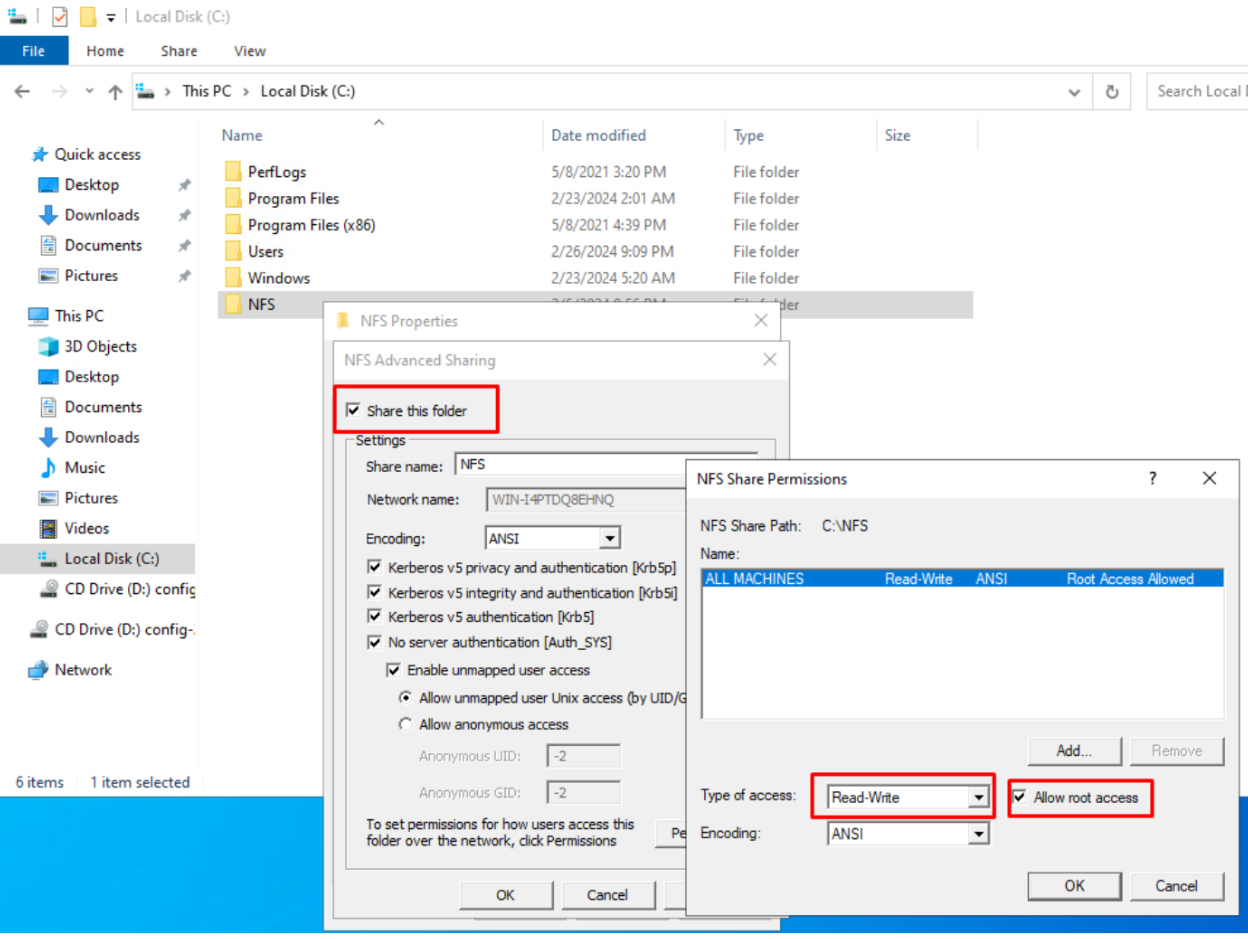Viewport: 1248px width, 939px height.
Task: Open the Share ribbon tab
Action: tap(178, 51)
